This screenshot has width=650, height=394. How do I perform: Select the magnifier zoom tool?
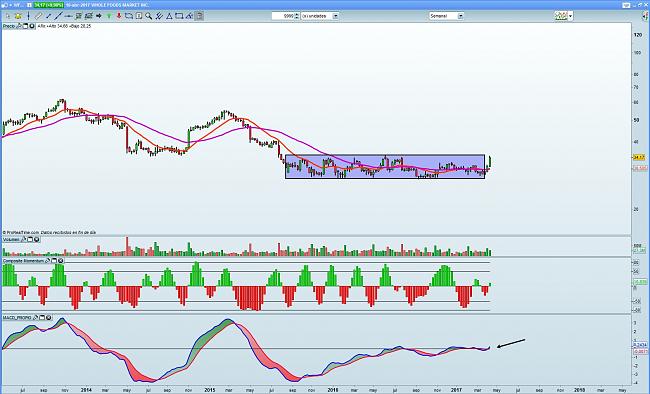(148, 16)
